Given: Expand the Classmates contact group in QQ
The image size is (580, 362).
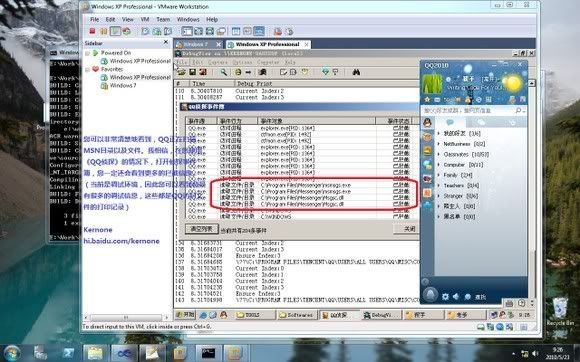Looking at the screenshot, I should (439, 154).
